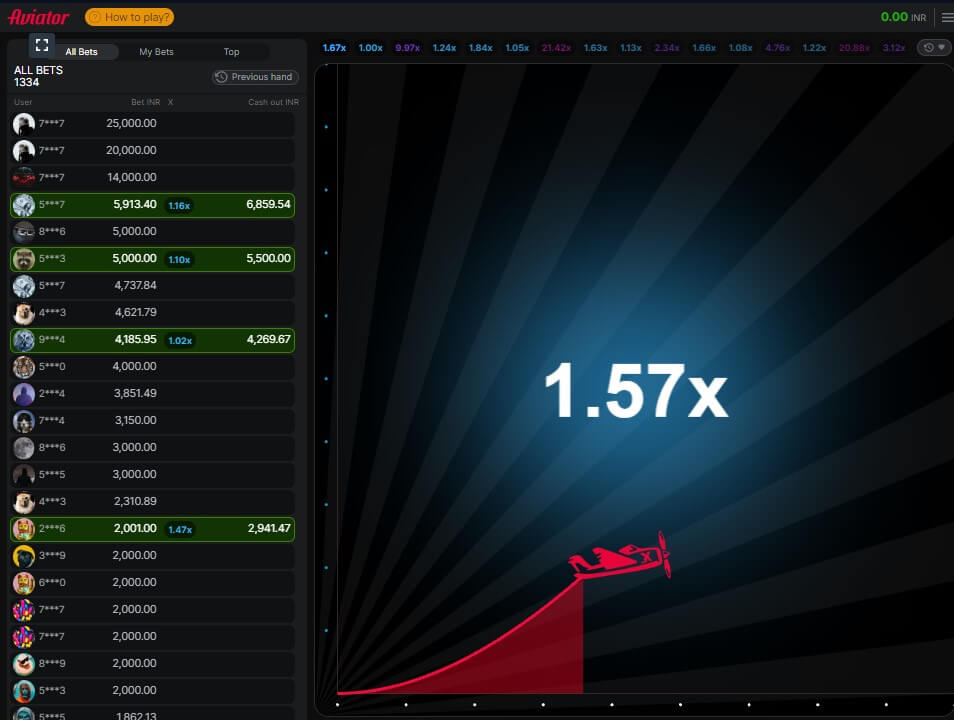The height and width of the screenshot is (720, 954).
Task: Click the 0.00 INR balance
Action: [903, 17]
